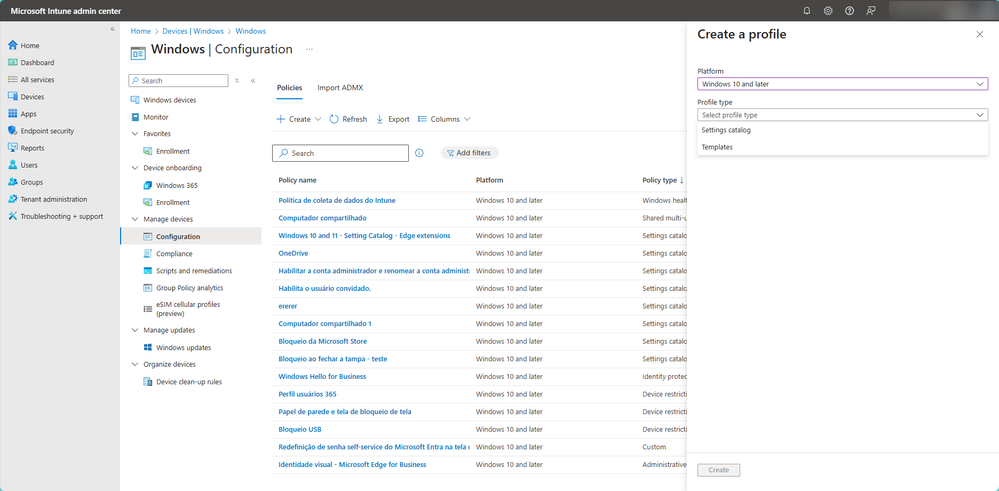
Task: Open the Monitor menu icon
Action: (135, 117)
